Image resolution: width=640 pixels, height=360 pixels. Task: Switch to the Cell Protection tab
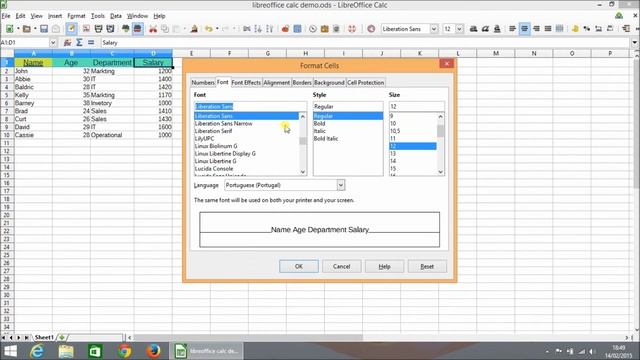[x=366, y=82]
